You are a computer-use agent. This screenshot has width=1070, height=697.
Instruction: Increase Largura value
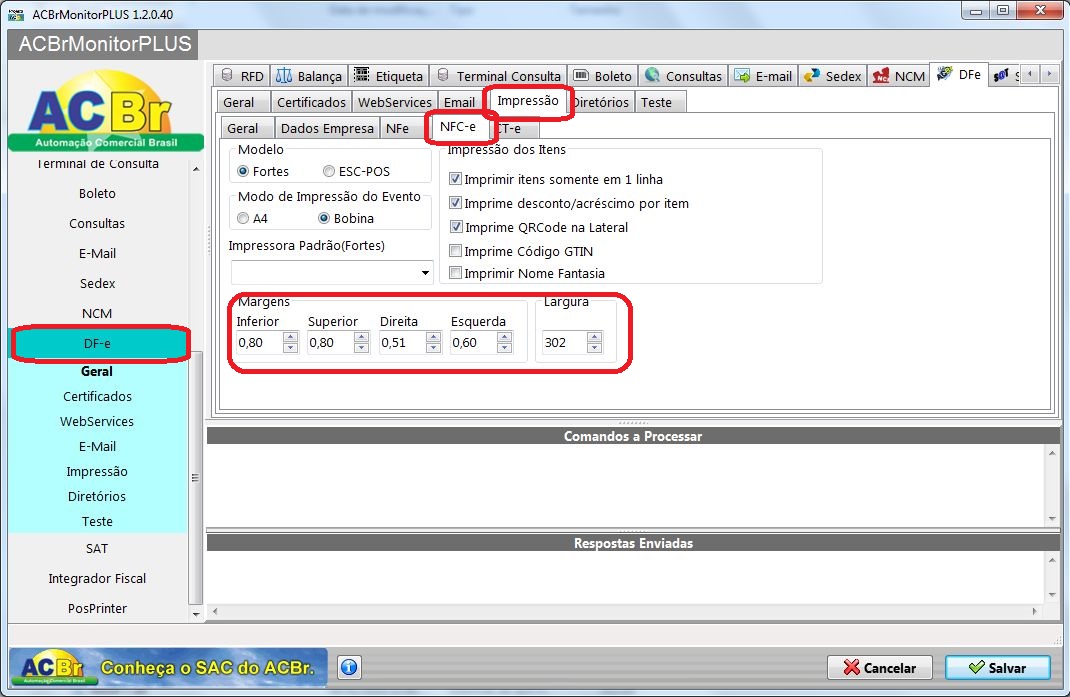(594, 337)
